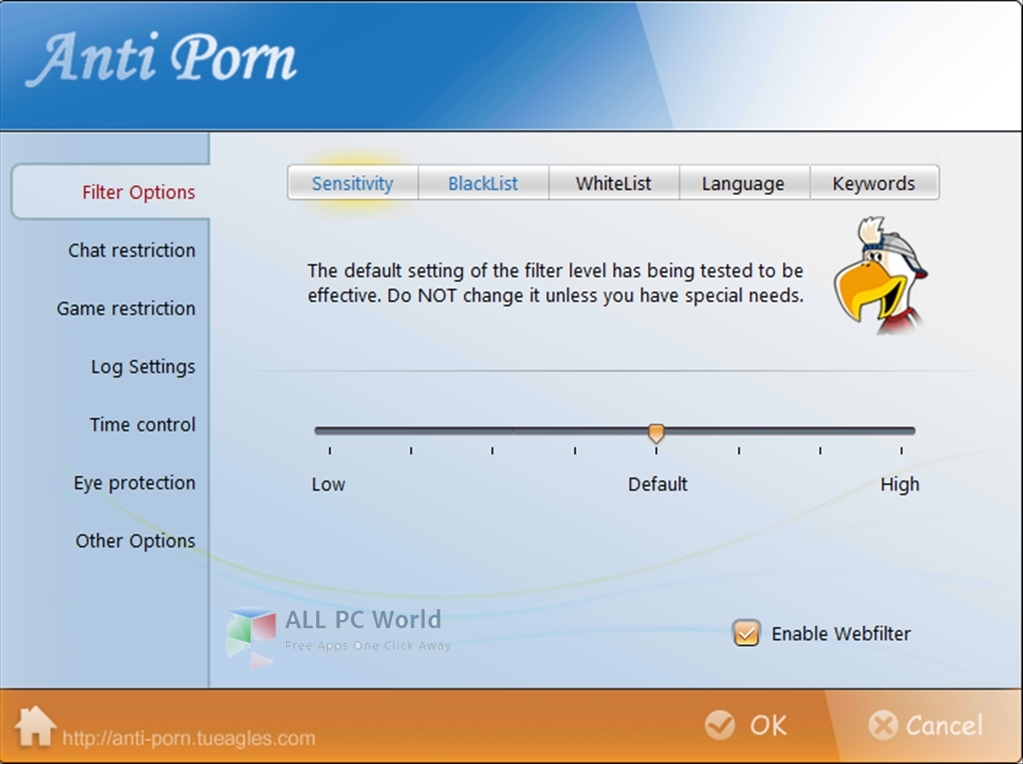Switch to the BlackList tab
Image resolution: width=1023 pixels, height=764 pixels.
pos(483,183)
